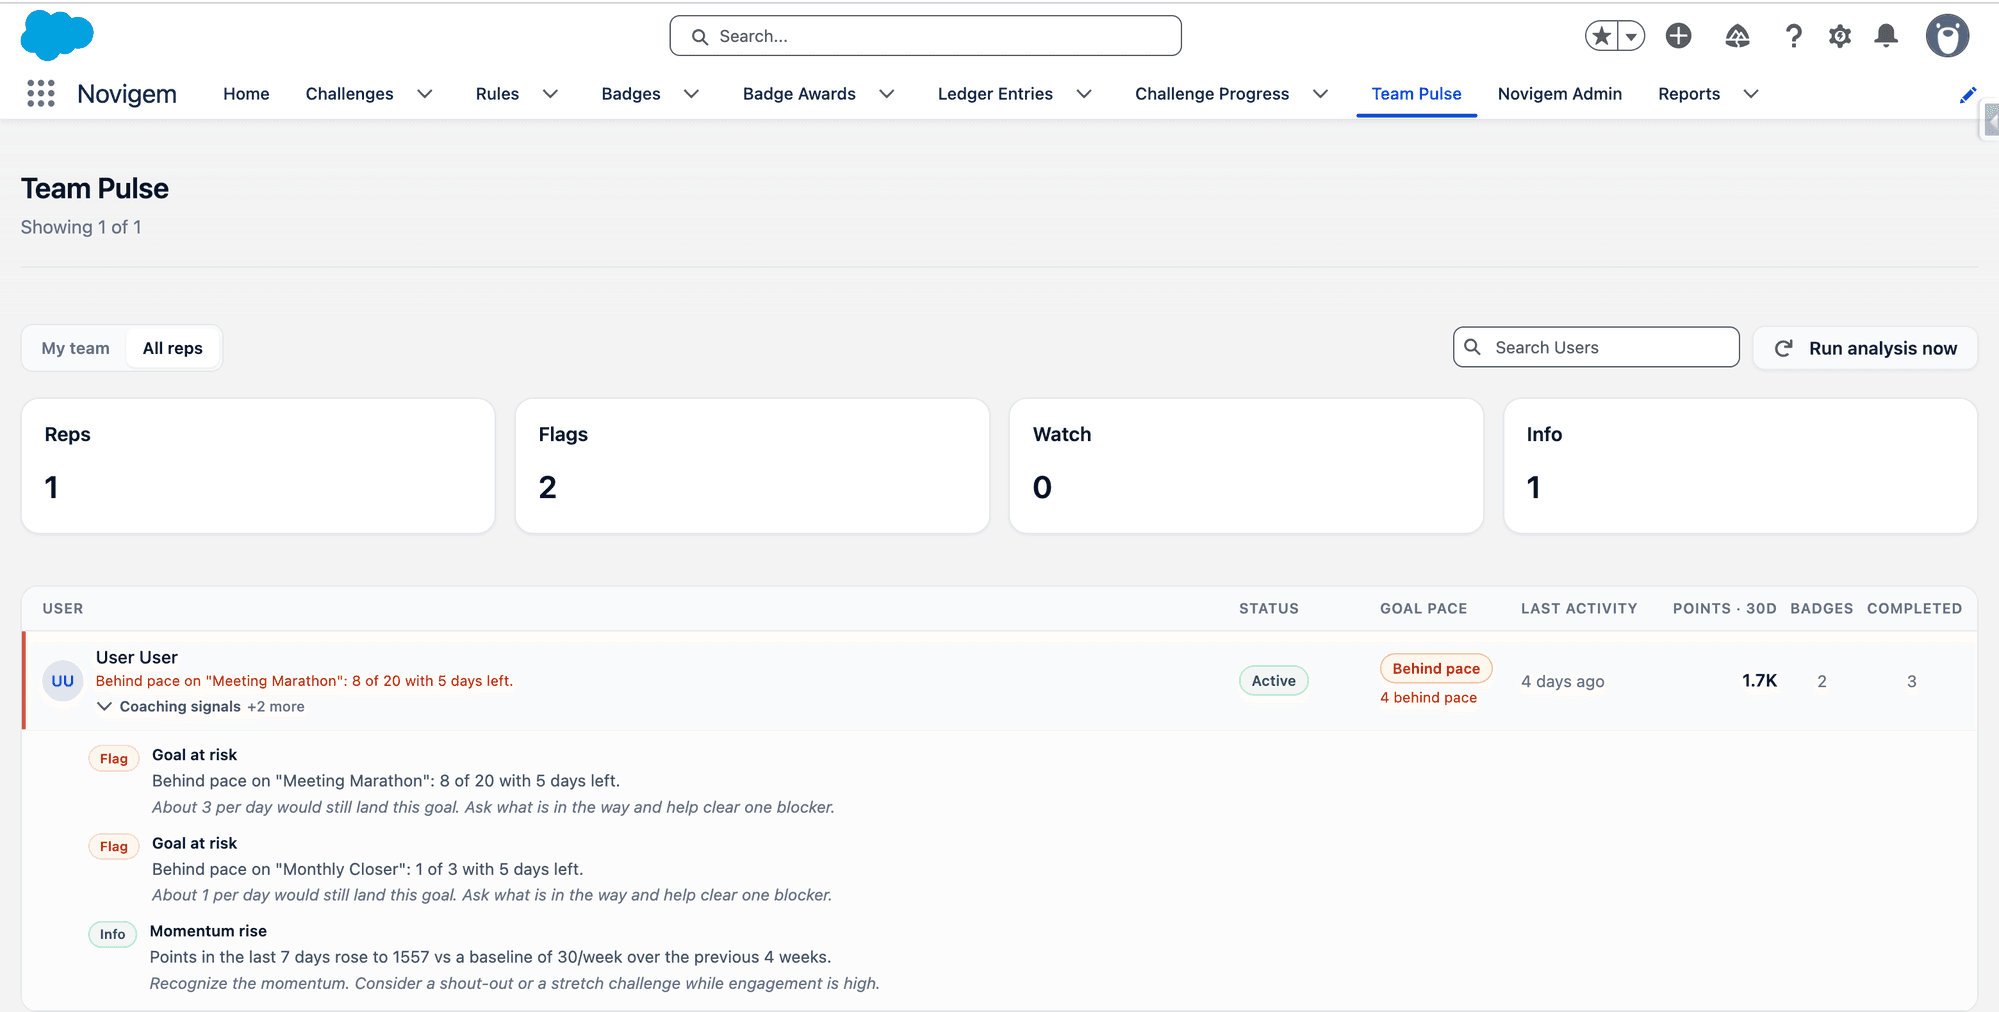Click the refresh icon in Run analysis now
This screenshot has height=1012, width=1999.
pyautogui.click(x=1783, y=348)
